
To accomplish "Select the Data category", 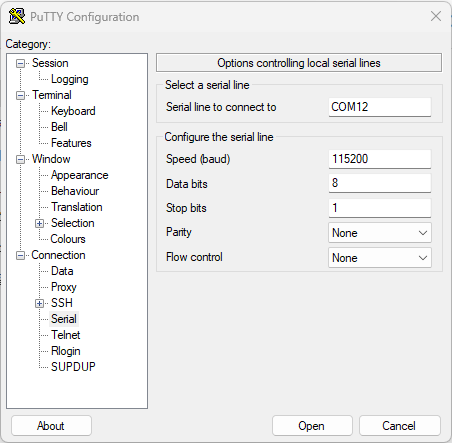I will point(62,271).
